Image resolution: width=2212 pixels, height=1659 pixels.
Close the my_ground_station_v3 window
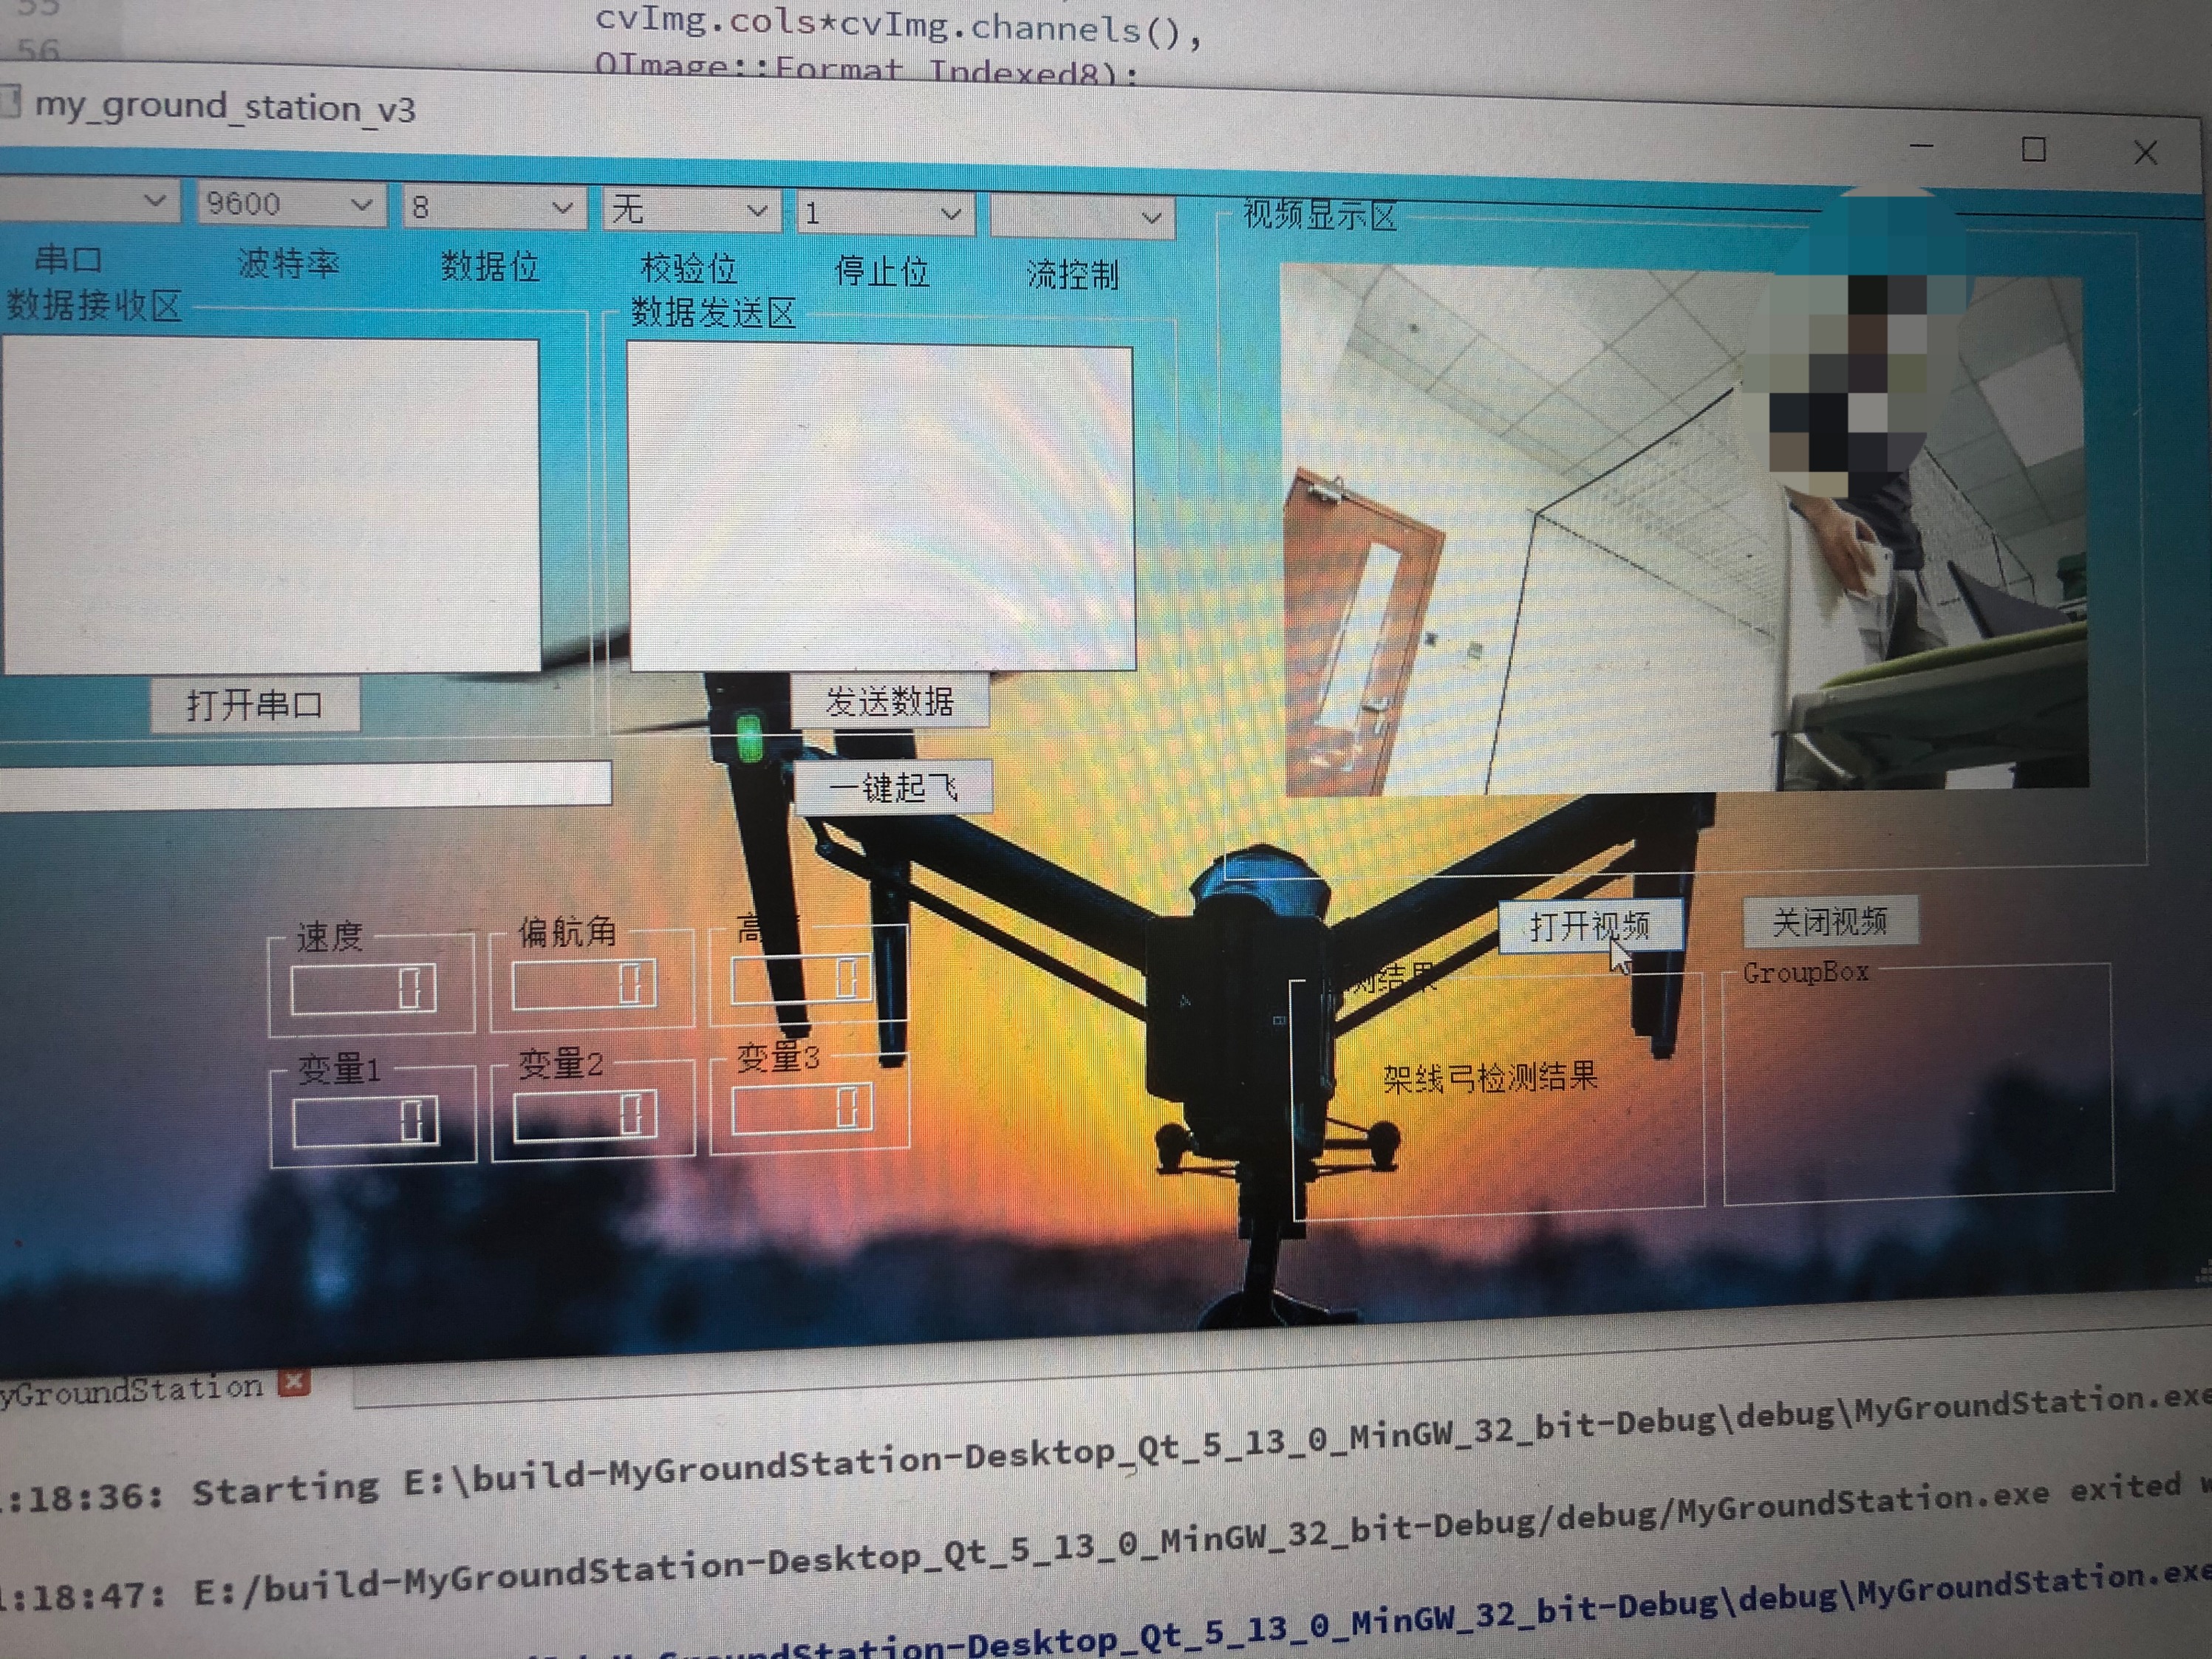pyautogui.click(x=2145, y=153)
